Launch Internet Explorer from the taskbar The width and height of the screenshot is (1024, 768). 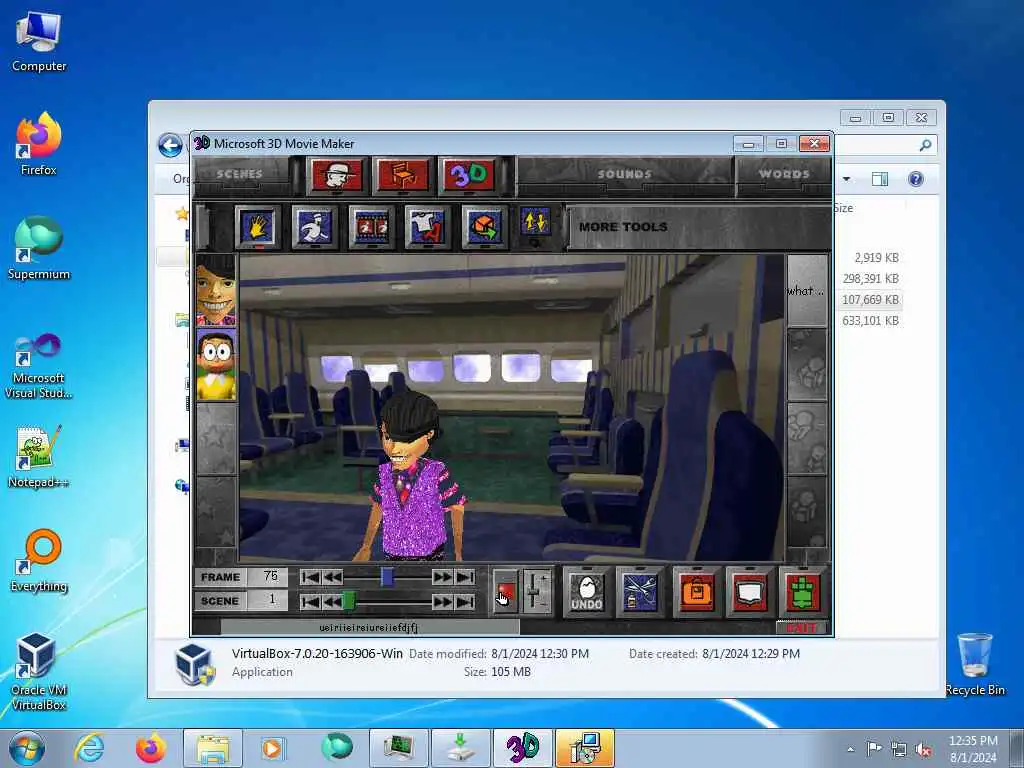tap(89, 748)
